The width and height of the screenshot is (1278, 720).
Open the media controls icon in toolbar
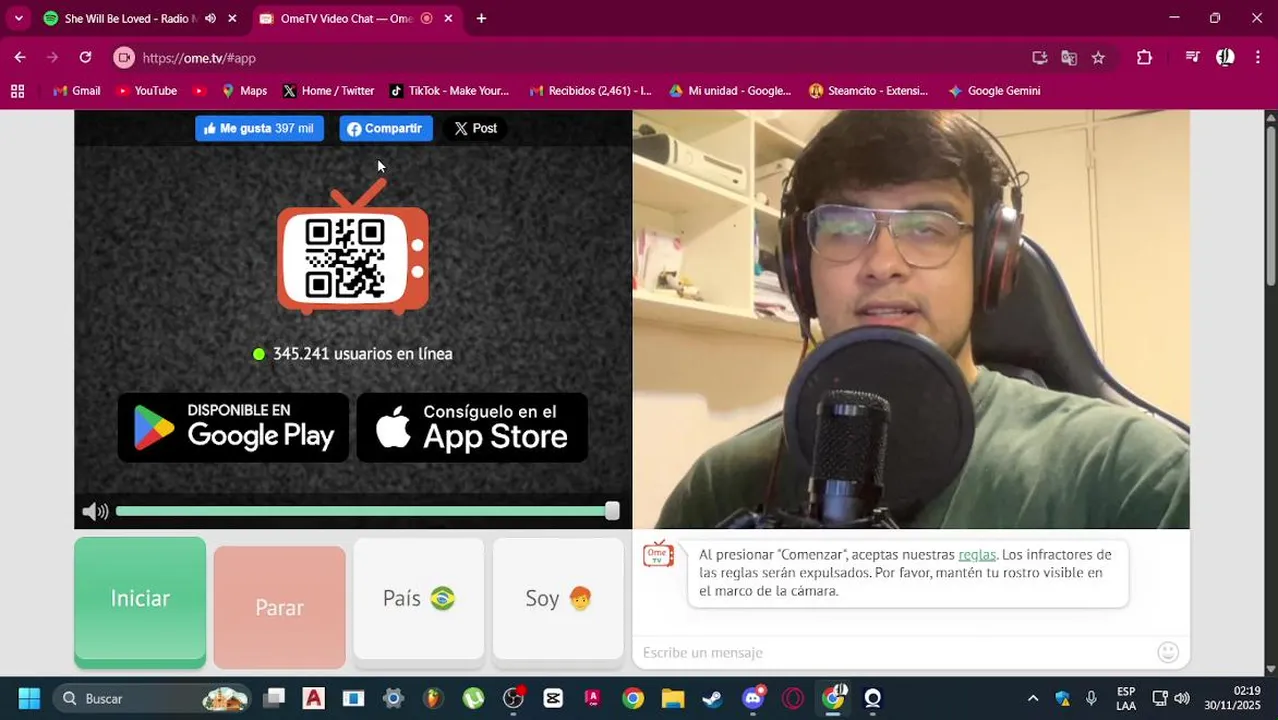tap(1192, 58)
